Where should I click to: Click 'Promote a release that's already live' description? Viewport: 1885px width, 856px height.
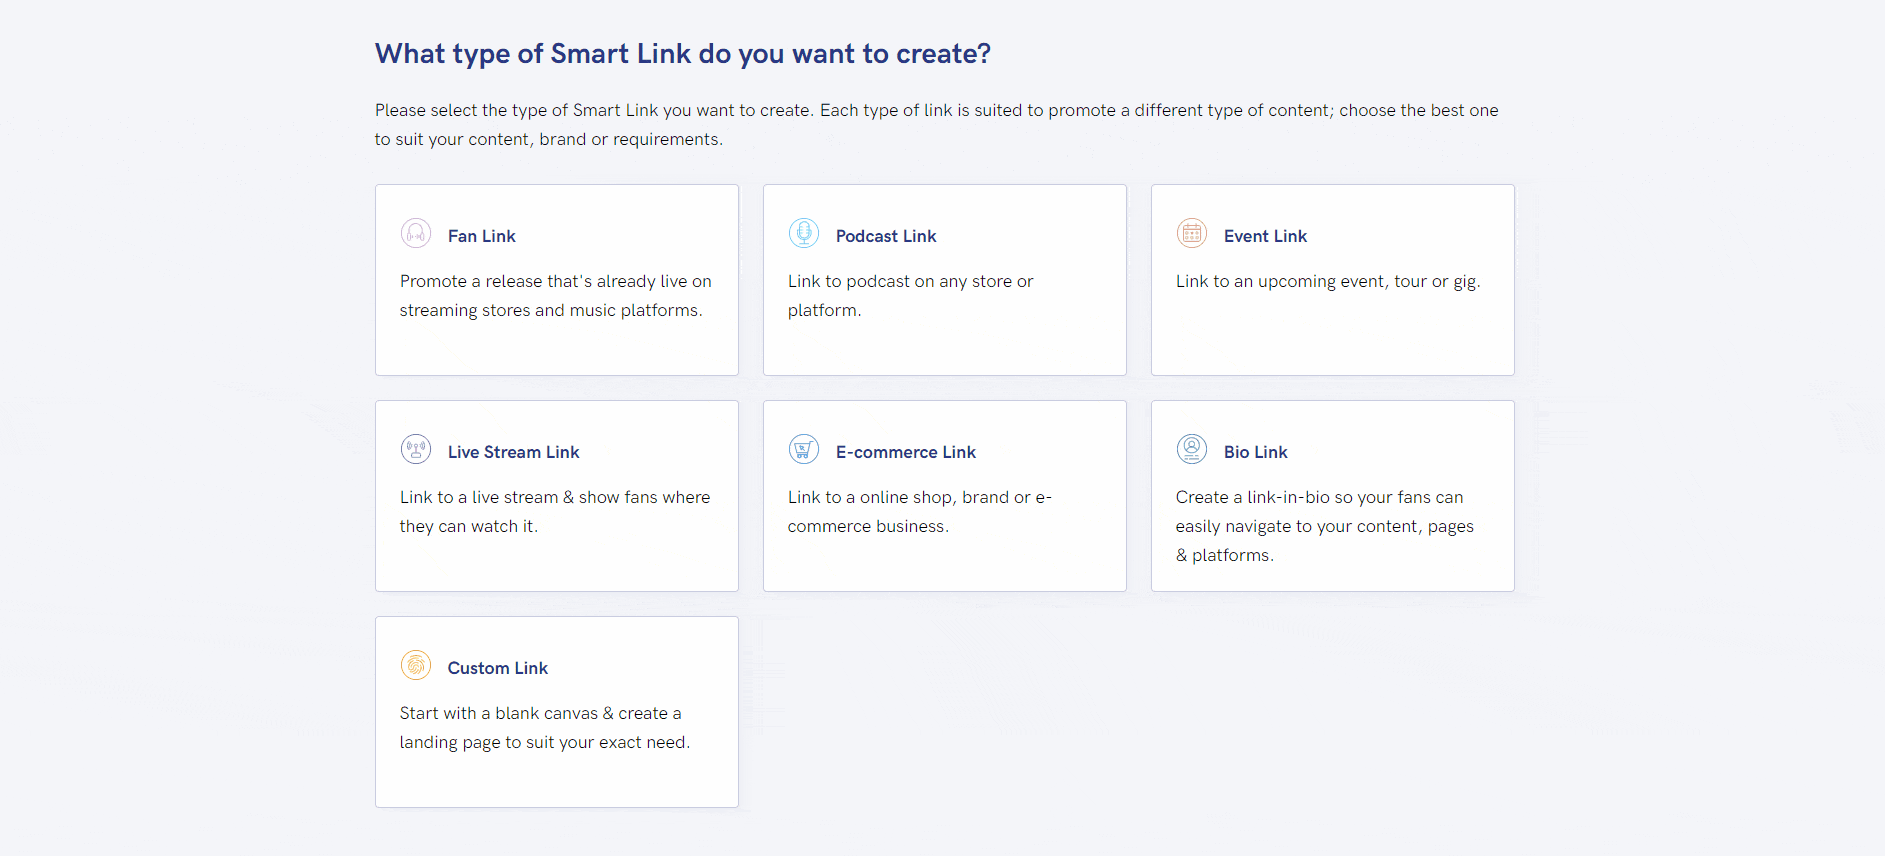click(x=556, y=296)
